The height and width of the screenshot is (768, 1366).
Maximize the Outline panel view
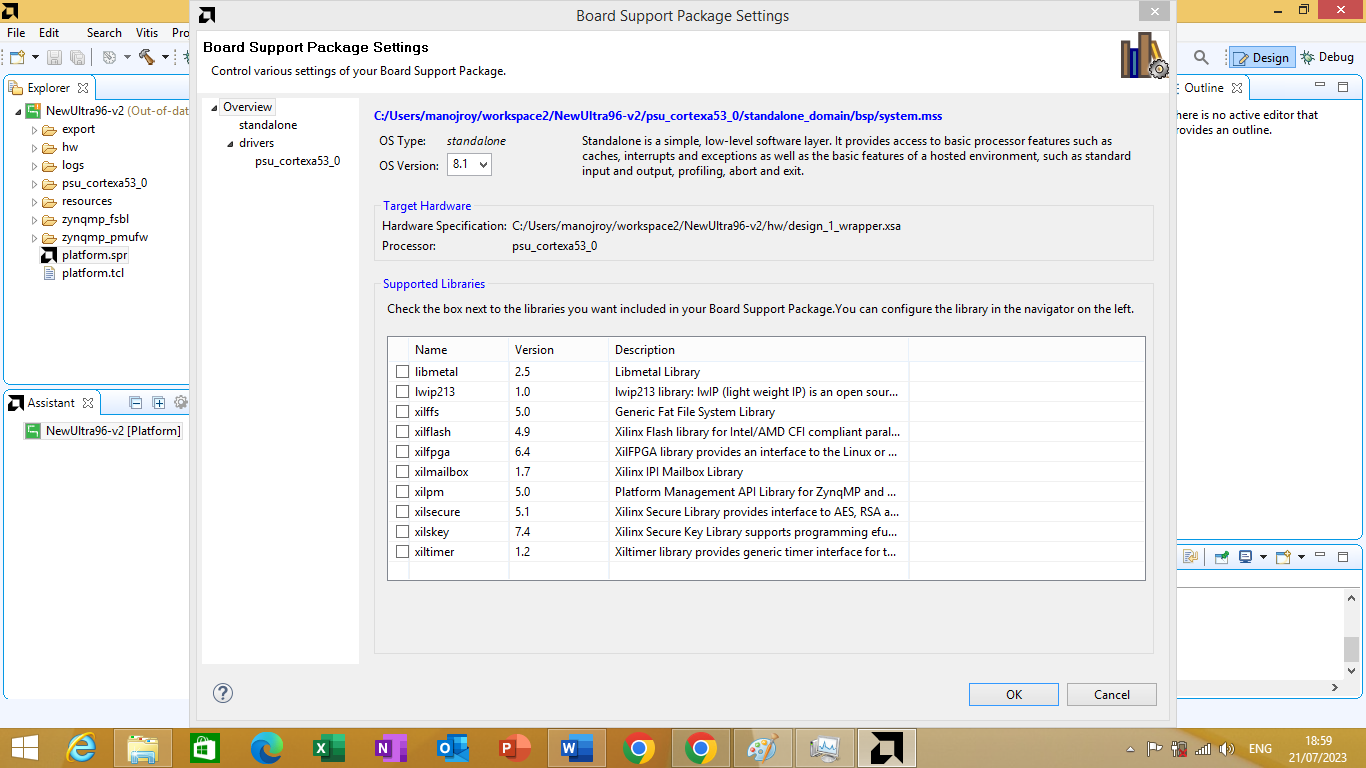tap(1343, 87)
